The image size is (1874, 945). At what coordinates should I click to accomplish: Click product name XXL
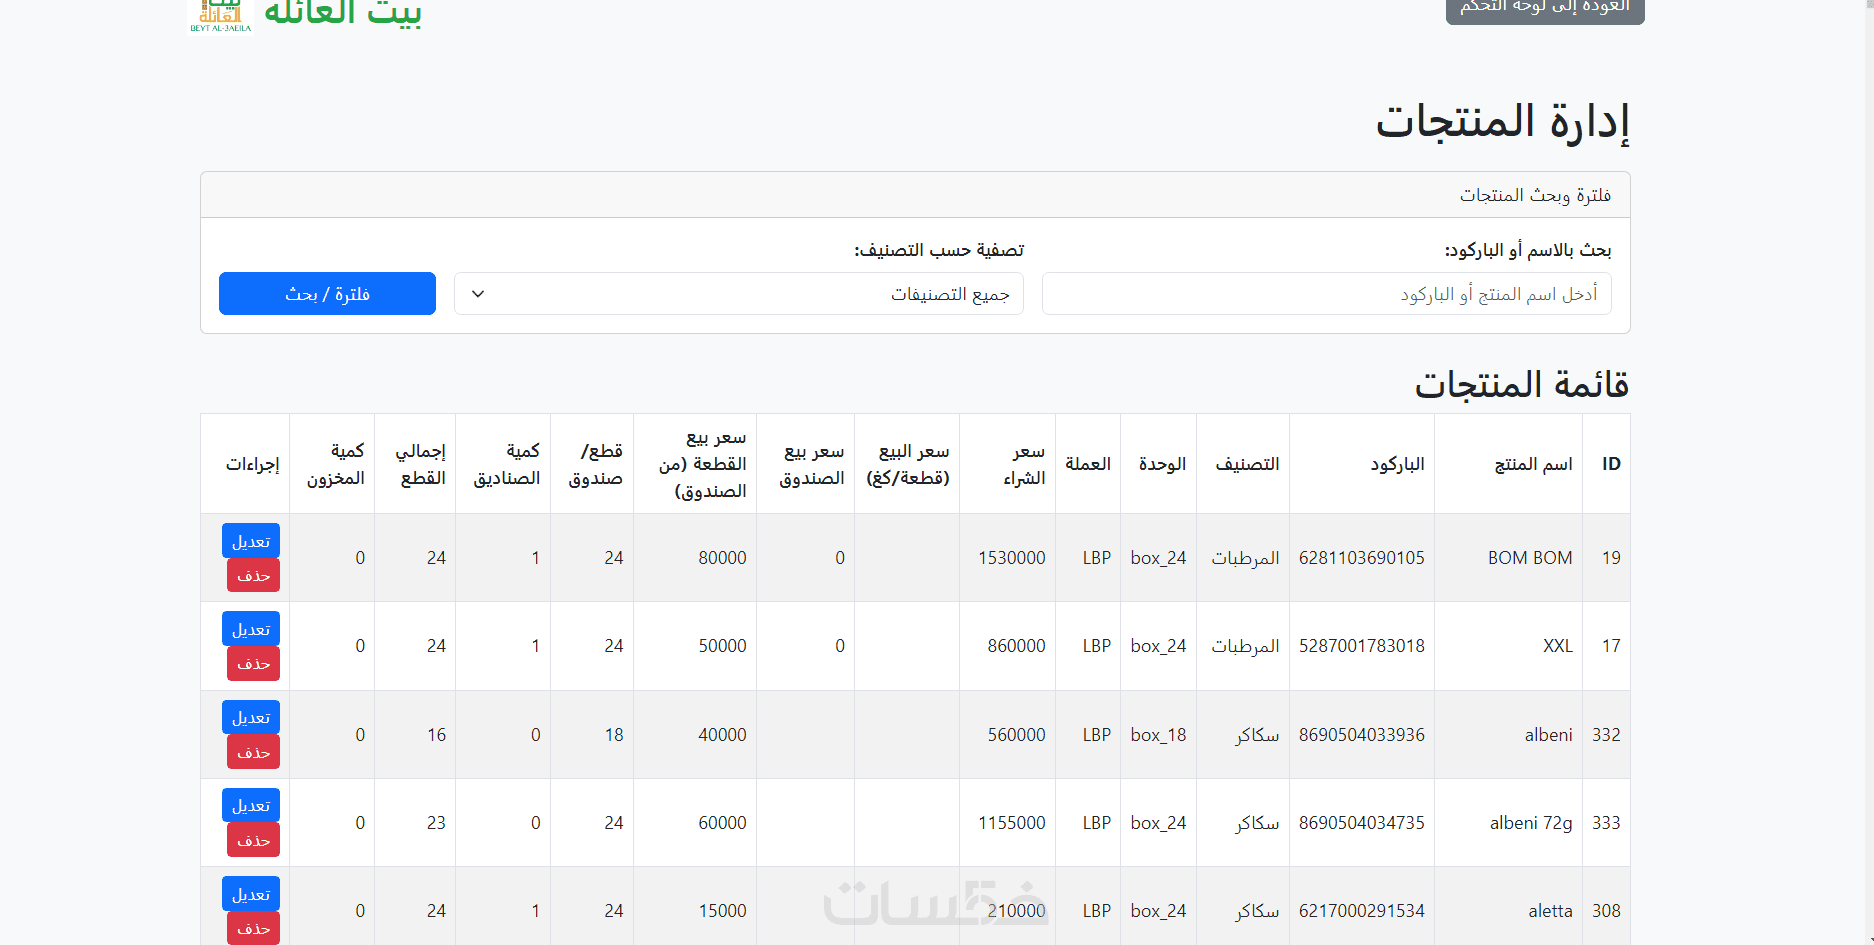[1558, 646]
